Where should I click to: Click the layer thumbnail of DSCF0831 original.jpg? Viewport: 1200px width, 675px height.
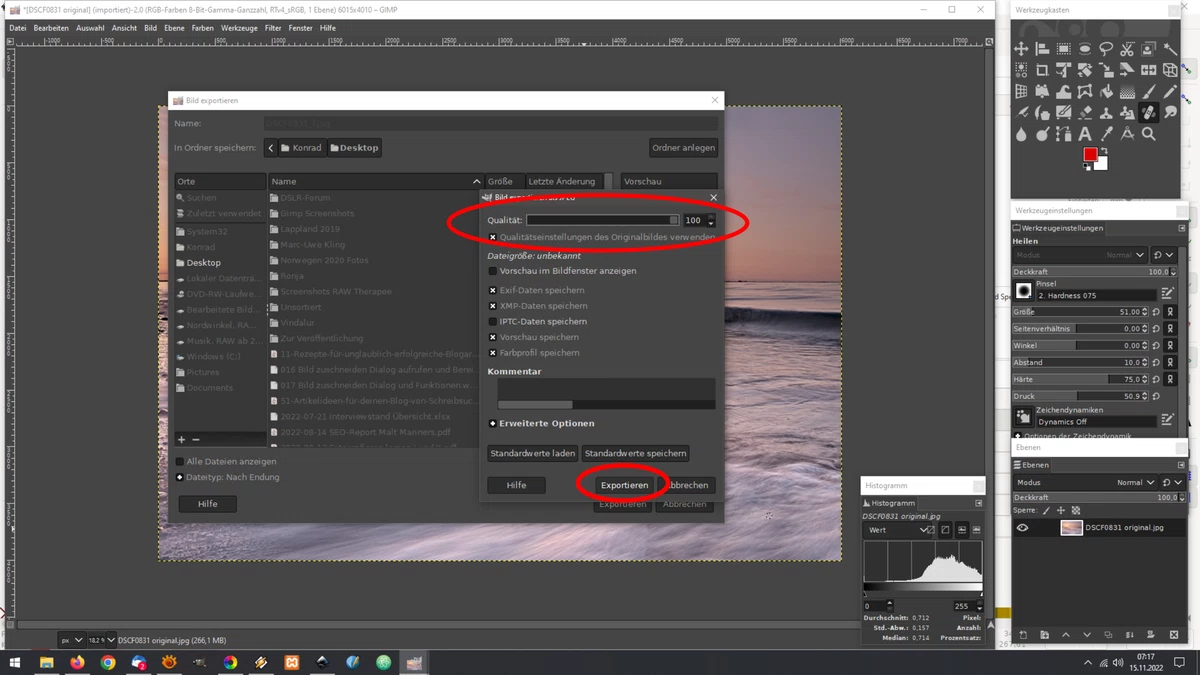(x=1071, y=528)
